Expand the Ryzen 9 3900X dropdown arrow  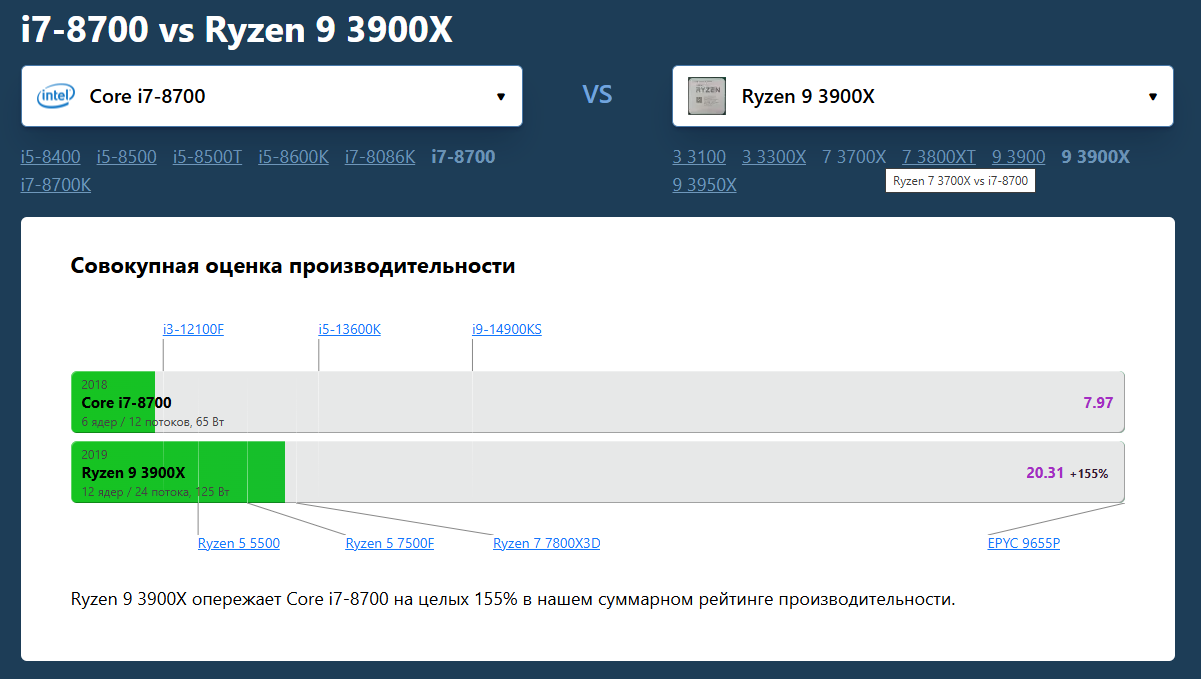pyautogui.click(x=1153, y=97)
